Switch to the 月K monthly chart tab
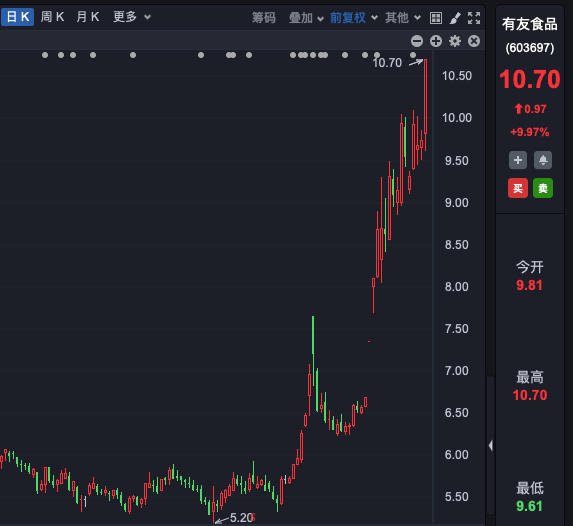 [x=88, y=17]
